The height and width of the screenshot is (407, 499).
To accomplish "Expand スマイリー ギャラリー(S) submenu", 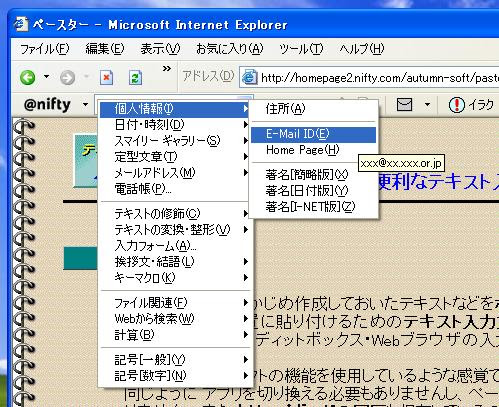I will pos(175,141).
